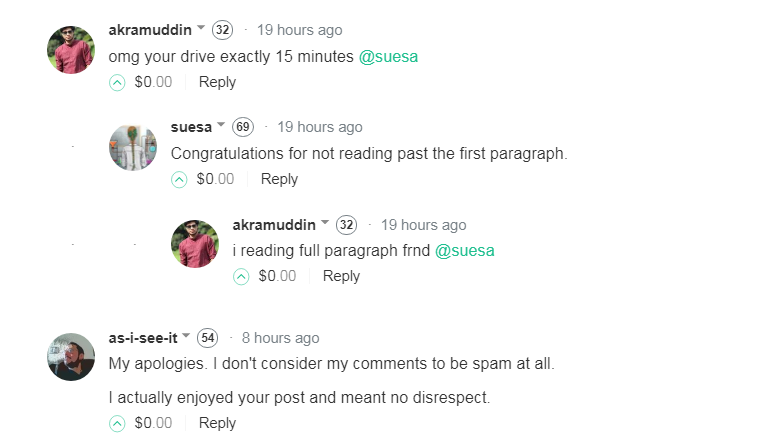Image resolution: width=770 pixels, height=436 pixels.
Task: Open akramuddin's avatar on the nested reply
Action: pos(195,244)
